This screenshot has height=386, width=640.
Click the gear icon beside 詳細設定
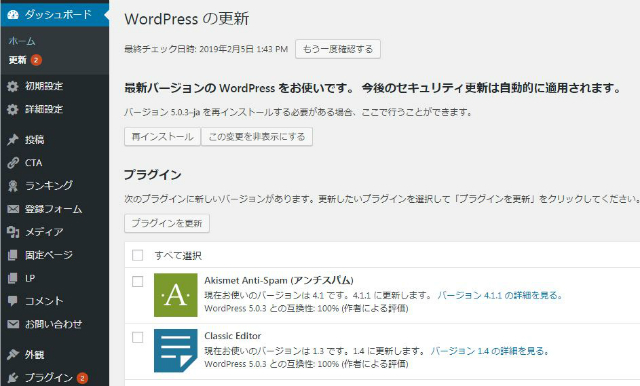[13, 109]
